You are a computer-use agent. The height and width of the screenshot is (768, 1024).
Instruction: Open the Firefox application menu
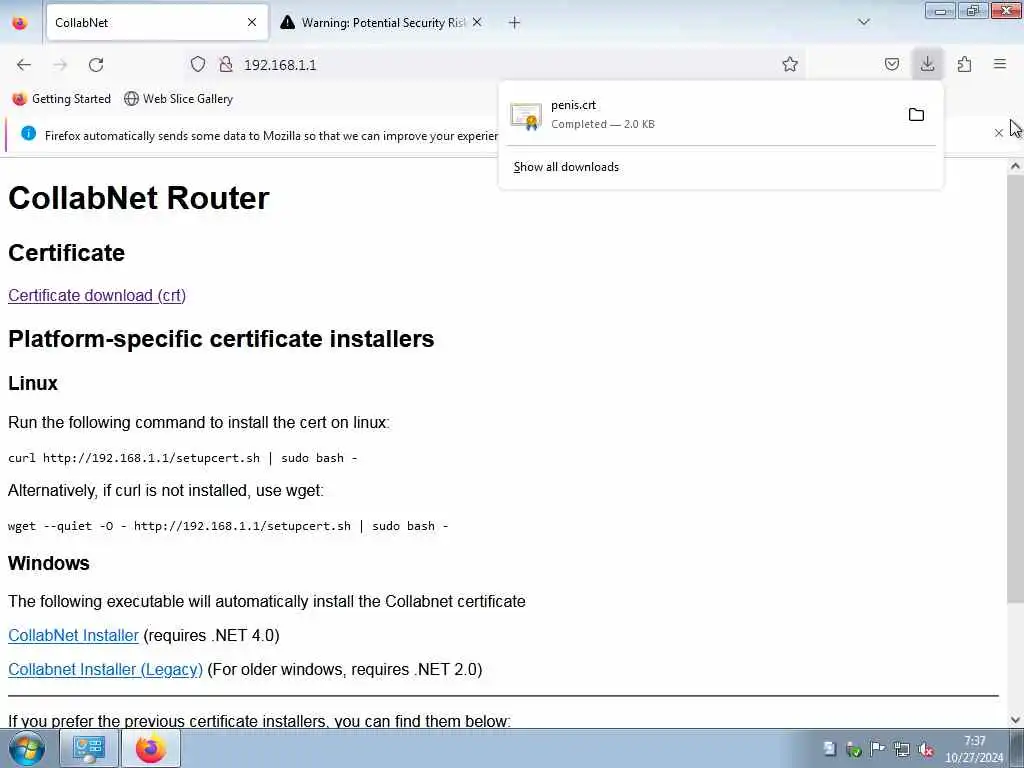[1000, 64]
